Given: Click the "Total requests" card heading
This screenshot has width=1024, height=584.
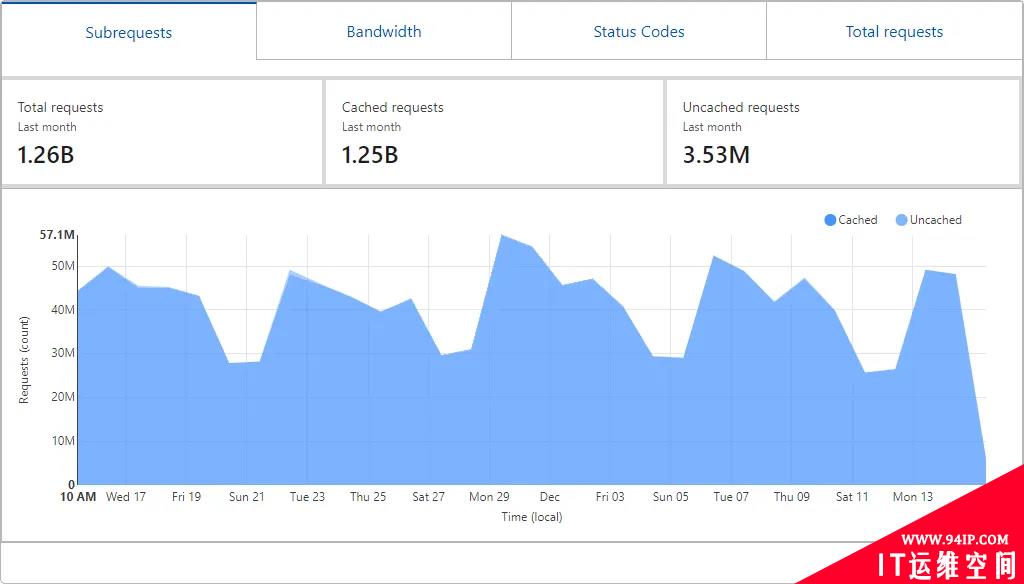Looking at the screenshot, I should coord(60,107).
